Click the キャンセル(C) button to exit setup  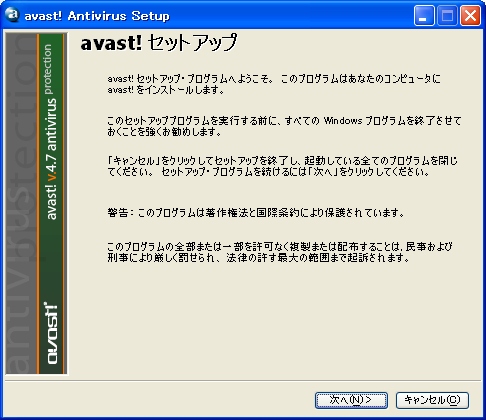pyautogui.click(x=432, y=400)
